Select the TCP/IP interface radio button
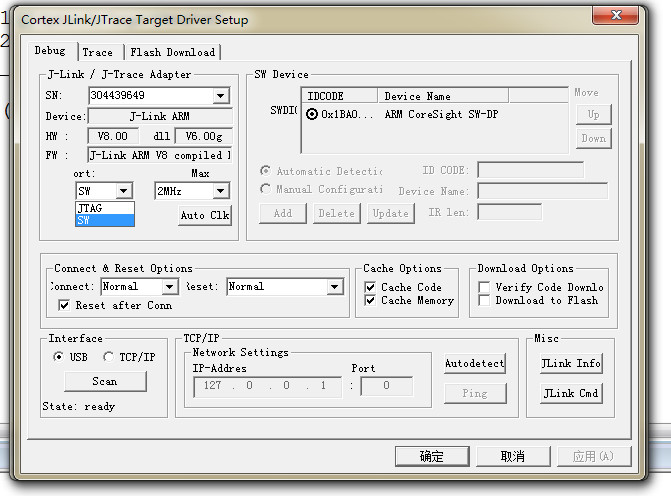The height and width of the screenshot is (496, 671). (108, 356)
